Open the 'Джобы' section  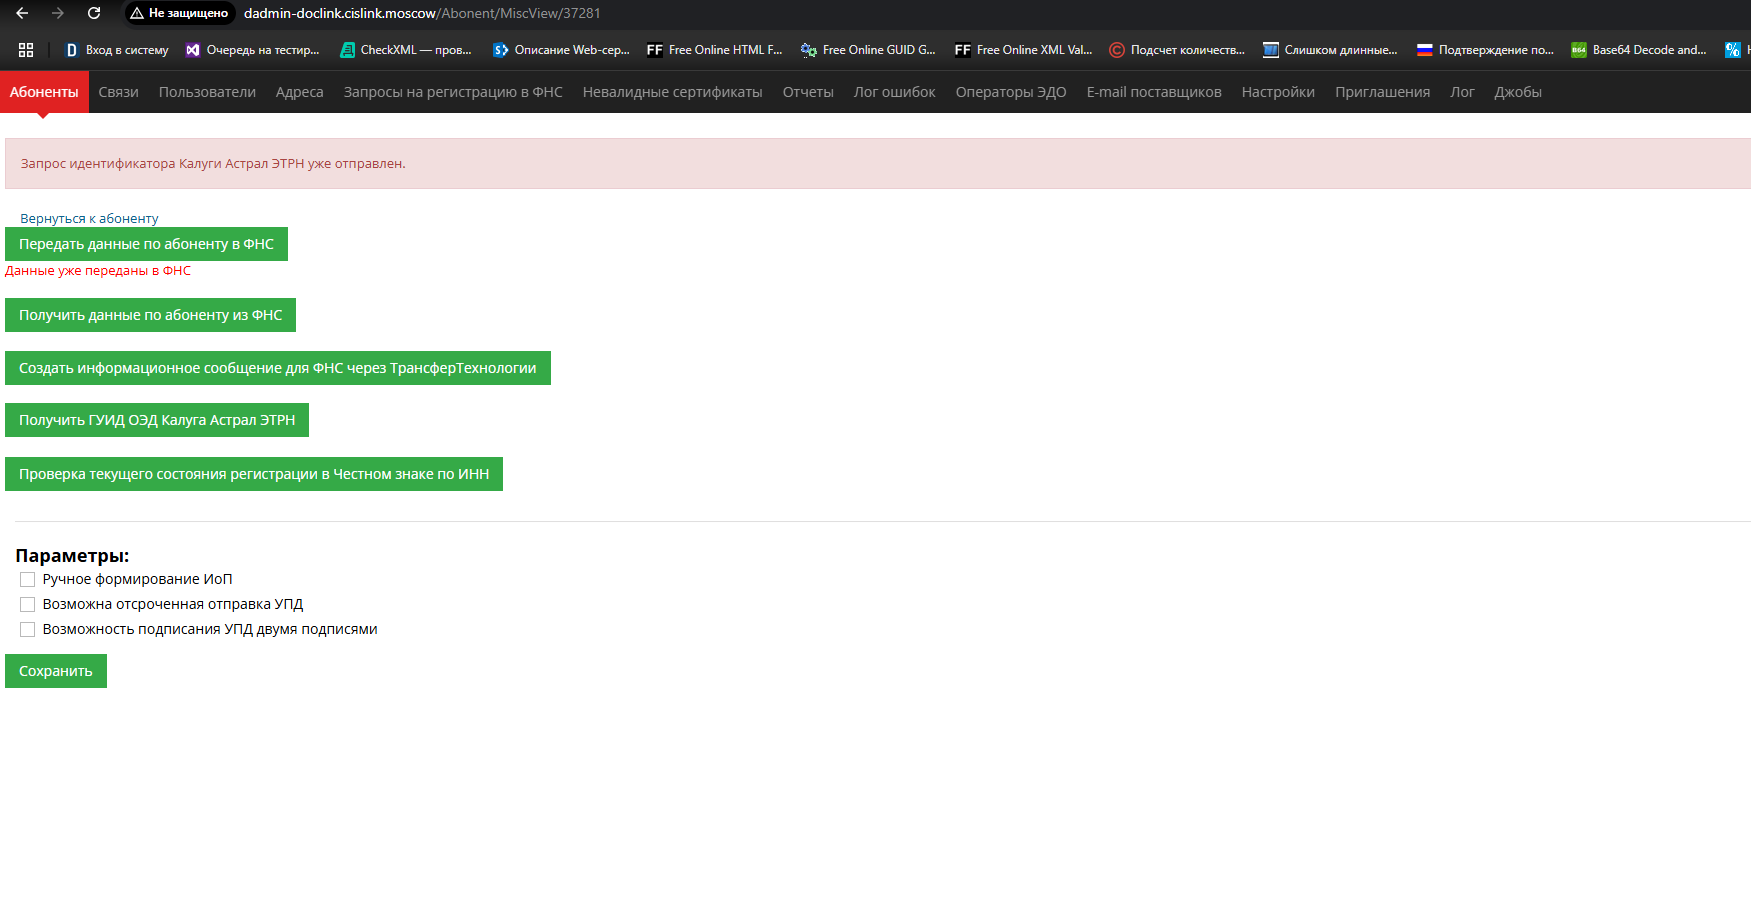point(1518,92)
